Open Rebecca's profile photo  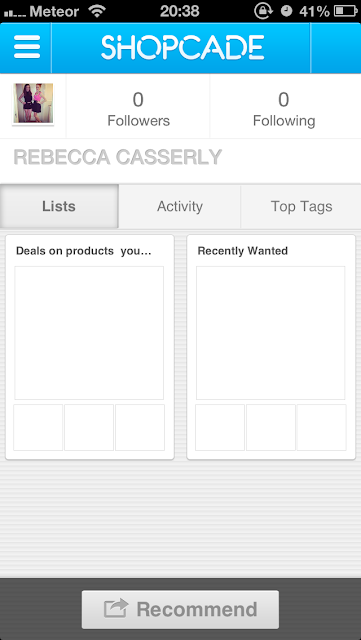[x=33, y=103]
